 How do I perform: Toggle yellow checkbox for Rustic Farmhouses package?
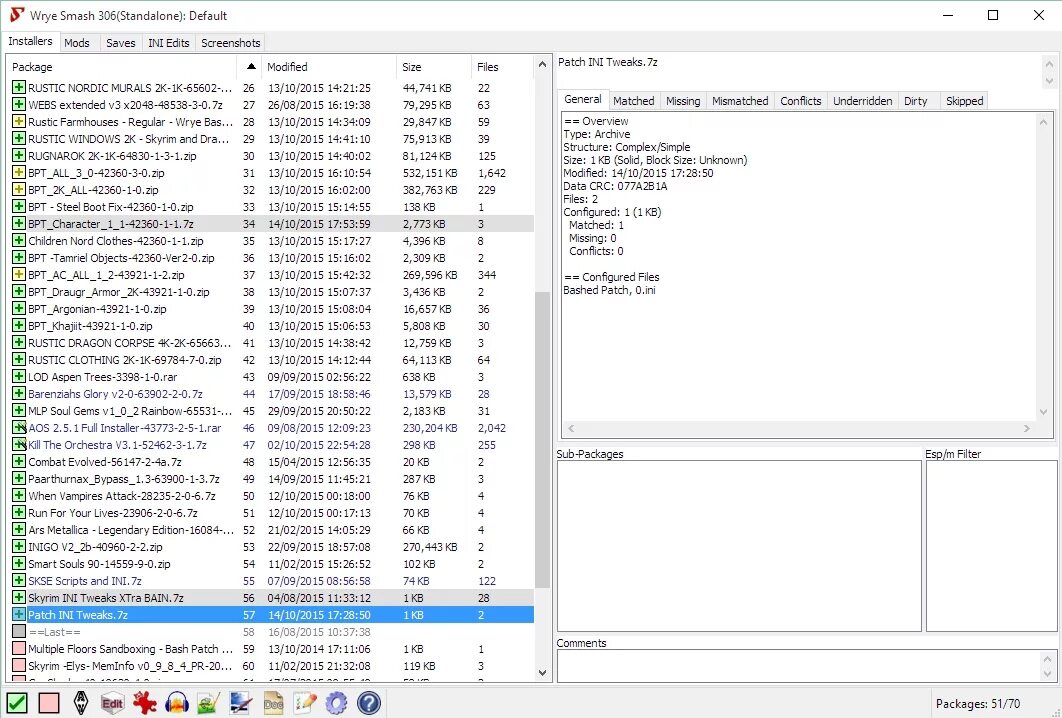19,121
